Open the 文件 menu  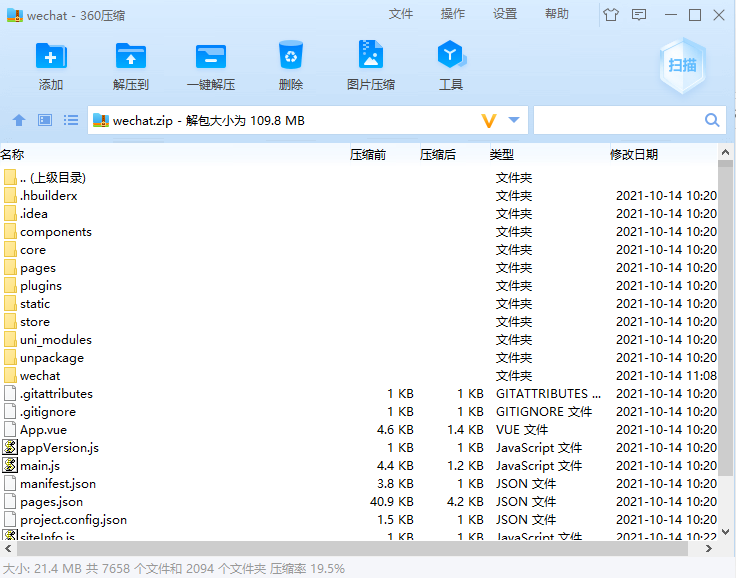(x=401, y=14)
